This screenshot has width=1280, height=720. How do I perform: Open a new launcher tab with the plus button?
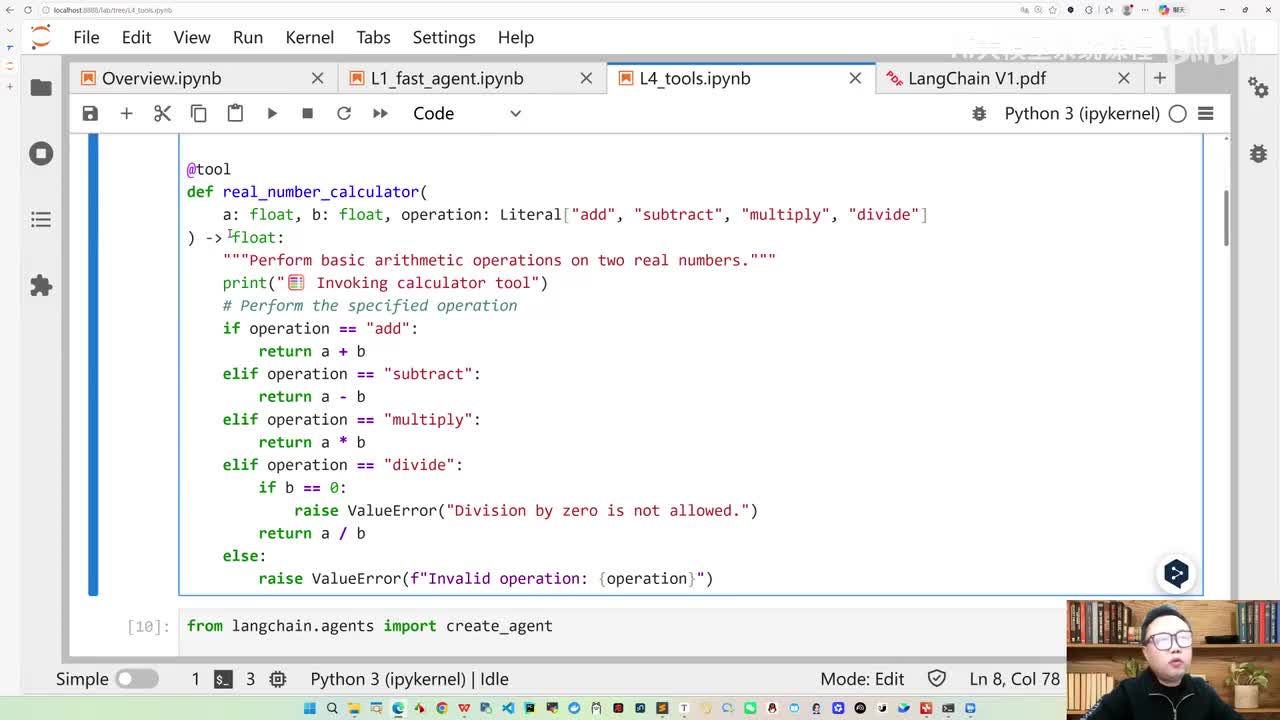pos(1160,78)
